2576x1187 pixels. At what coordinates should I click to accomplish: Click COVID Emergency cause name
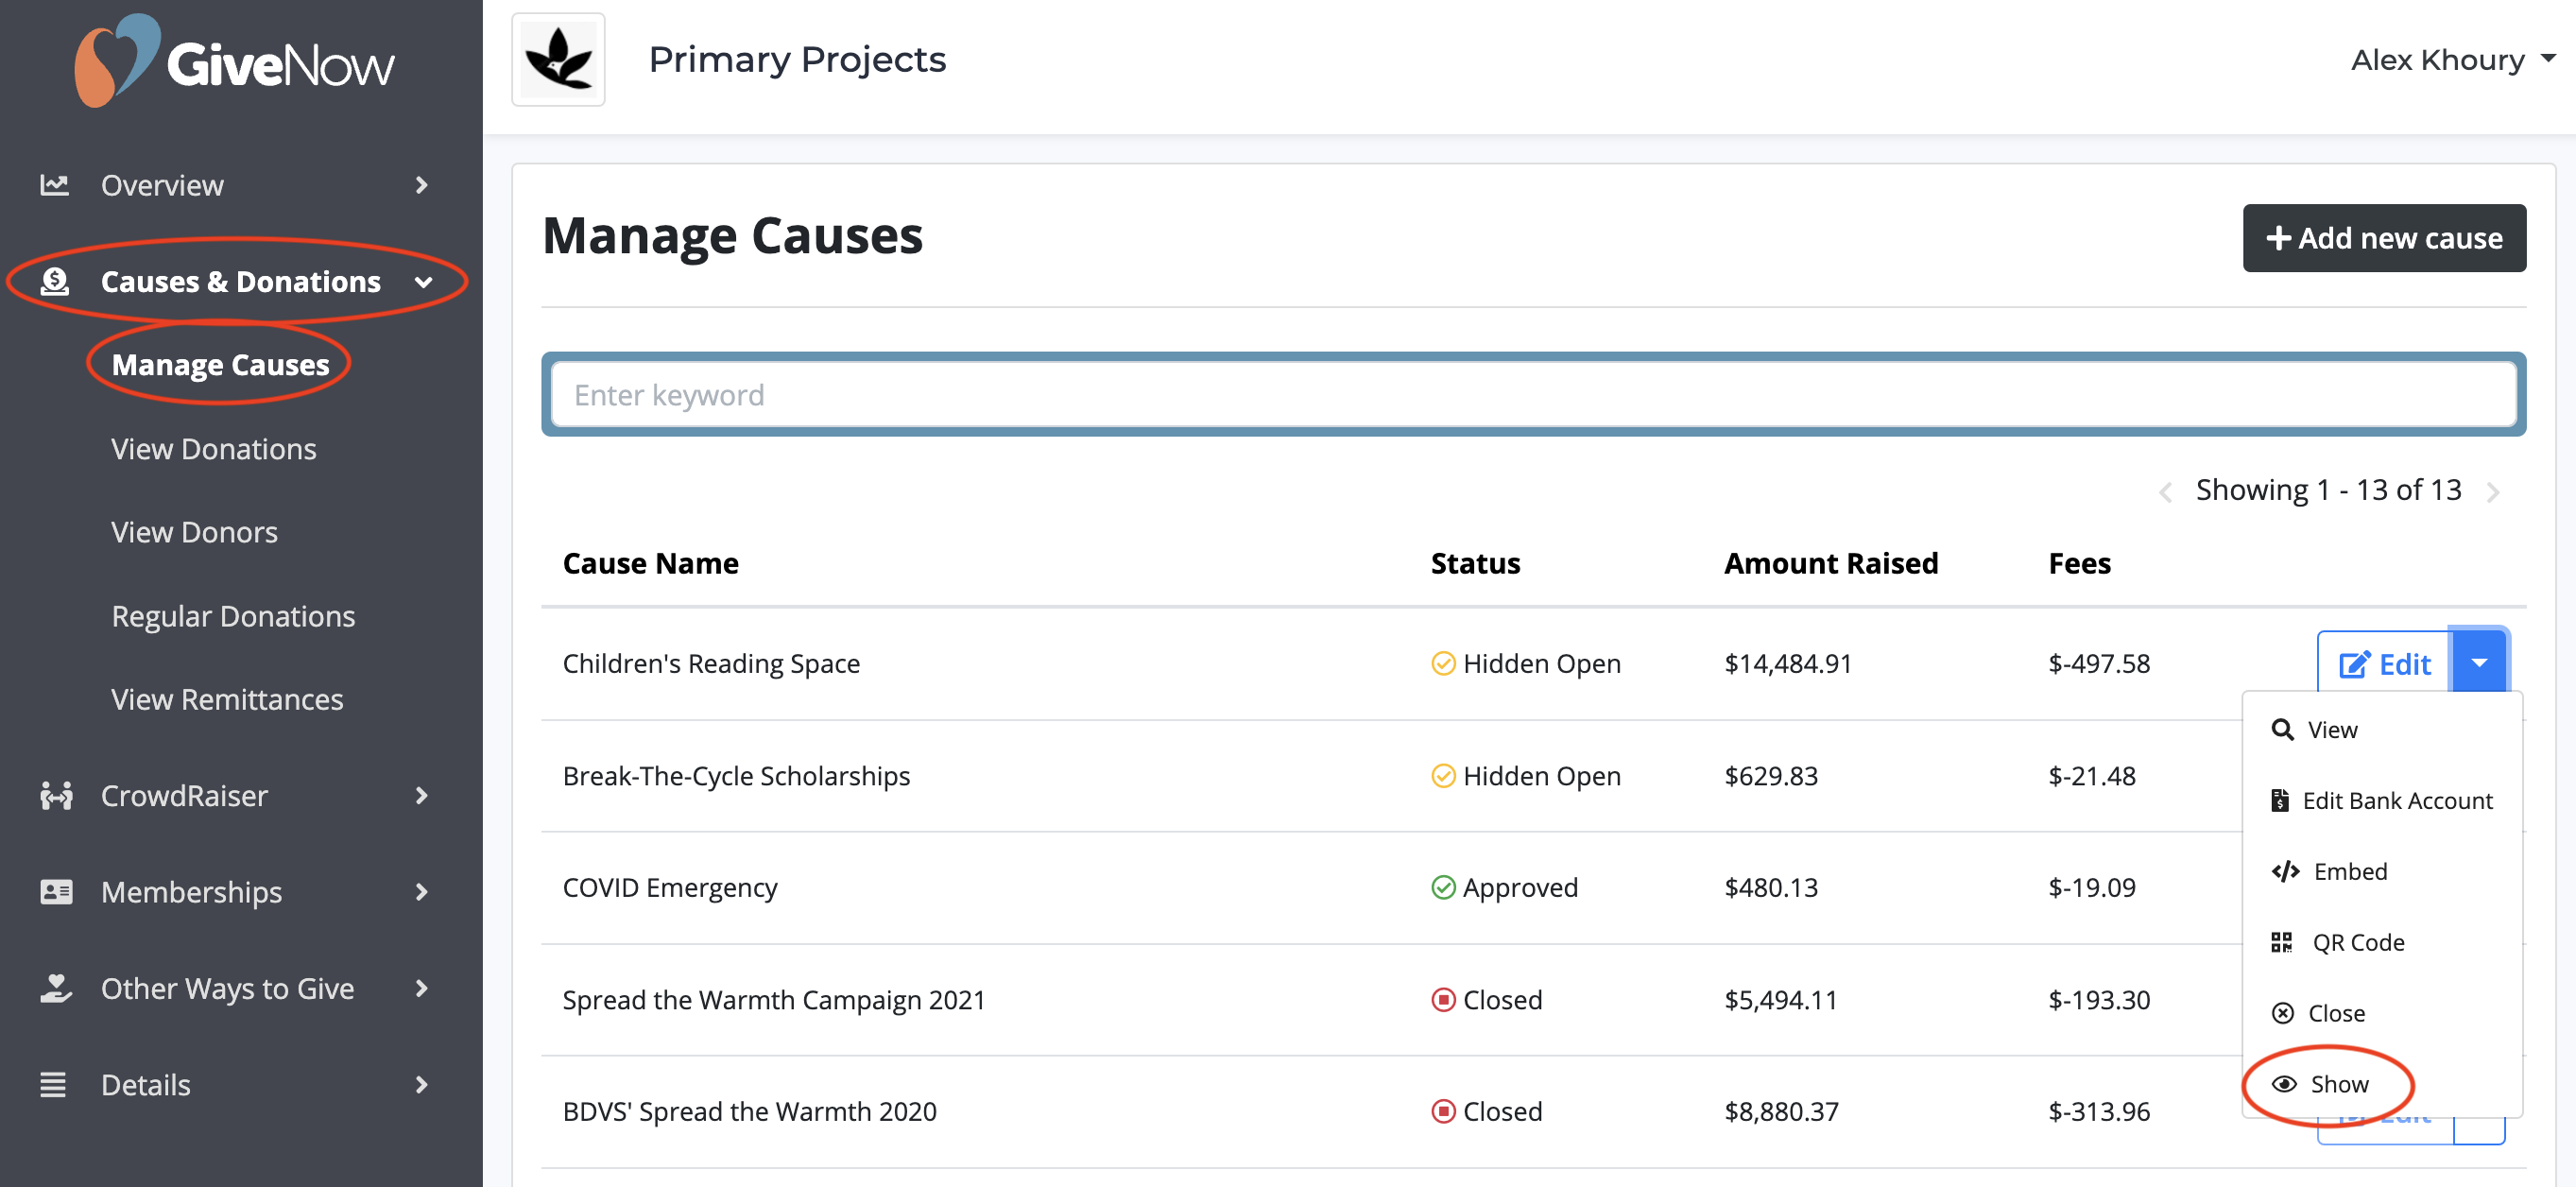click(670, 888)
